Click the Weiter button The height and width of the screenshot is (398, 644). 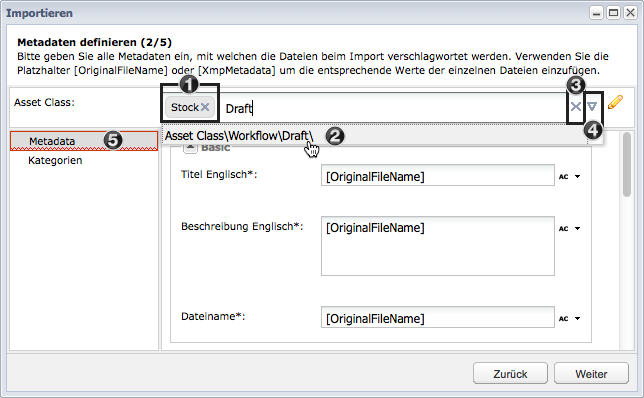(x=591, y=373)
